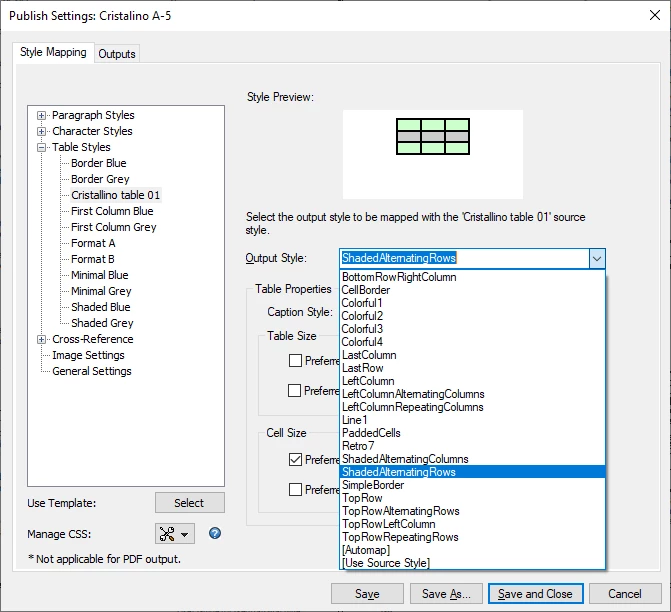Cancel the publish settings changes
671x612 pixels.
pos(625,594)
